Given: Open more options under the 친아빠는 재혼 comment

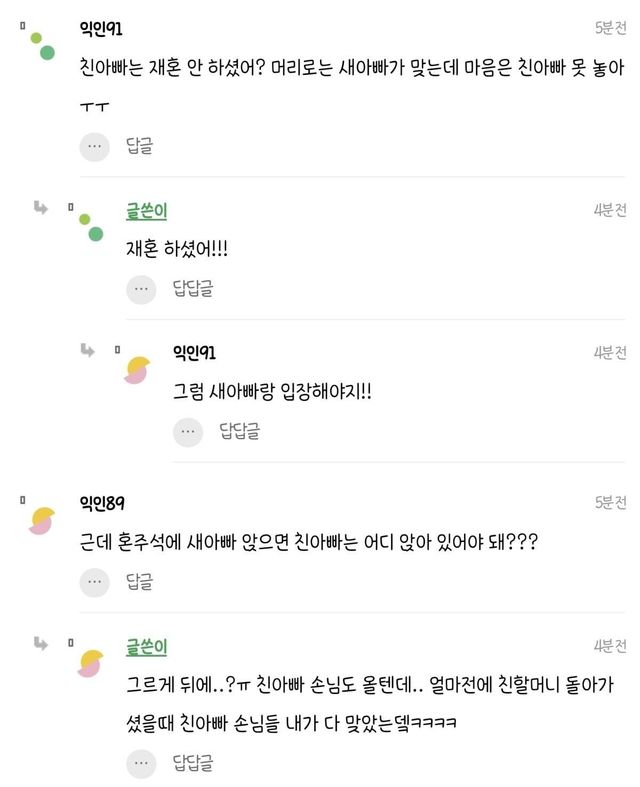Looking at the screenshot, I should pyautogui.click(x=94, y=146).
